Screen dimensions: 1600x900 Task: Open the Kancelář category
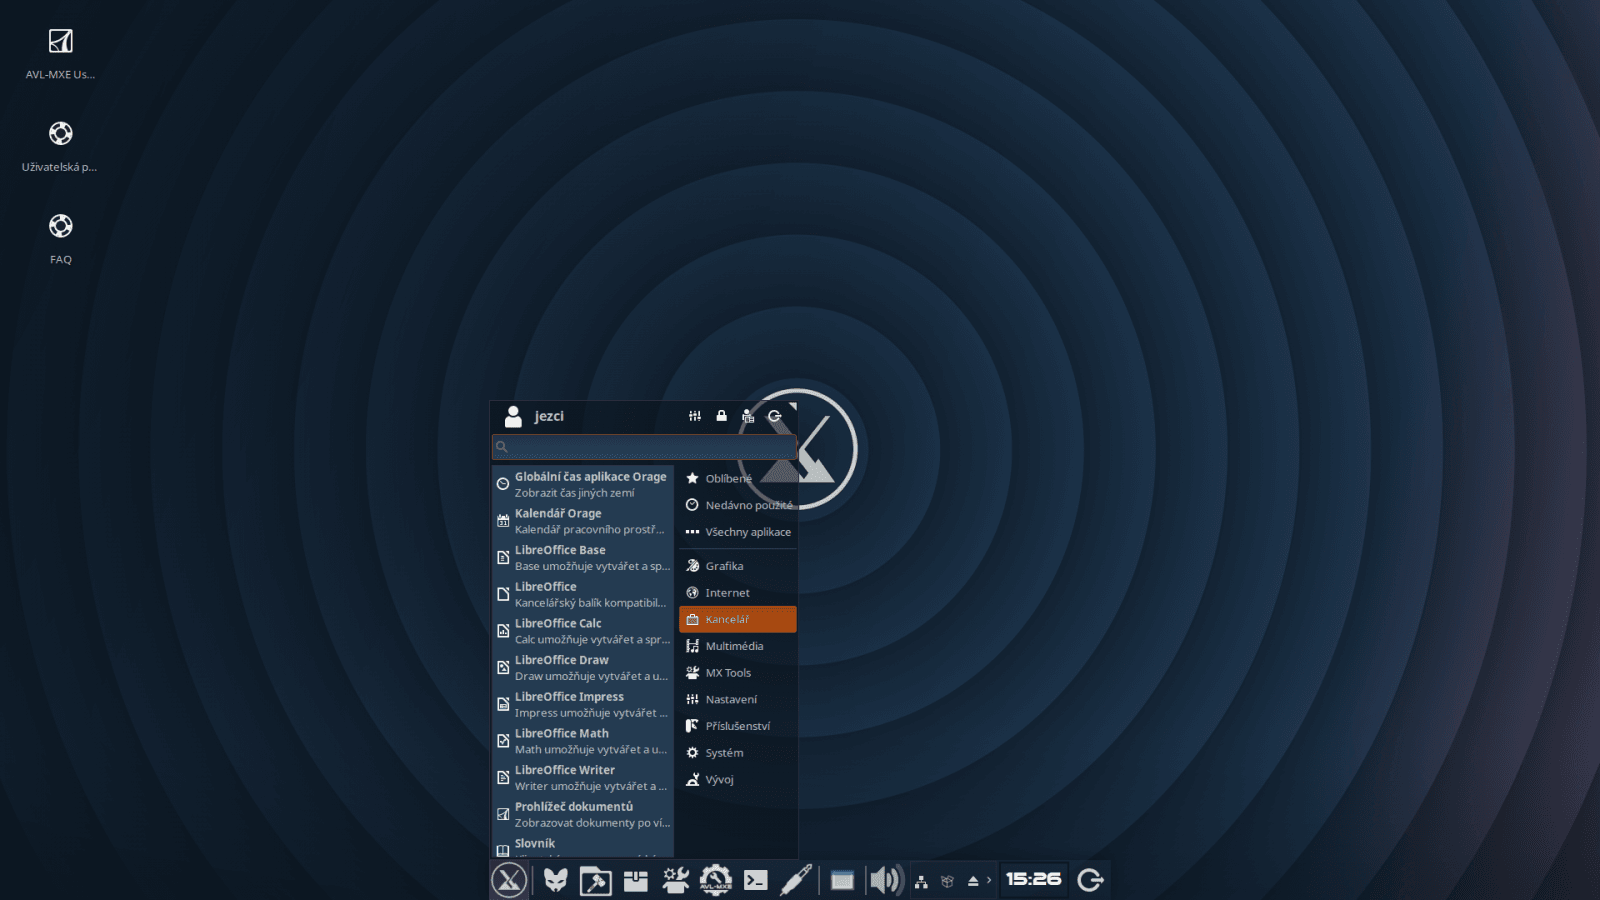pos(730,619)
